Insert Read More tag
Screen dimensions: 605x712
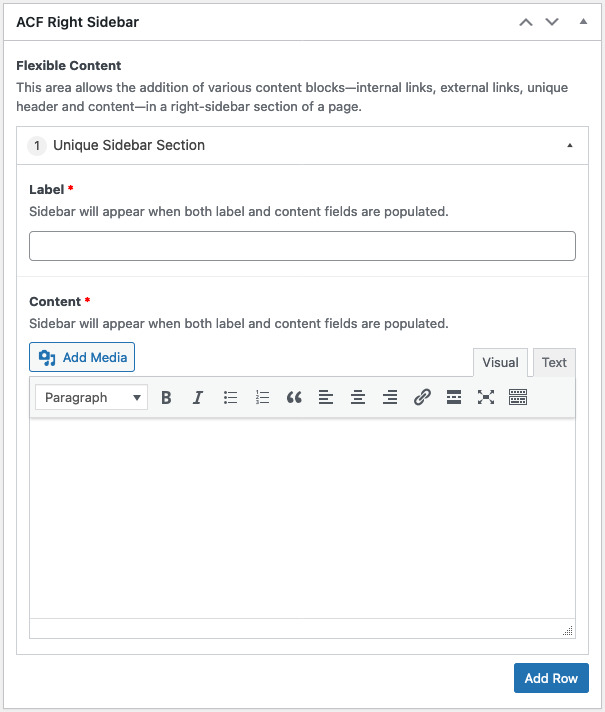pyautogui.click(x=454, y=397)
